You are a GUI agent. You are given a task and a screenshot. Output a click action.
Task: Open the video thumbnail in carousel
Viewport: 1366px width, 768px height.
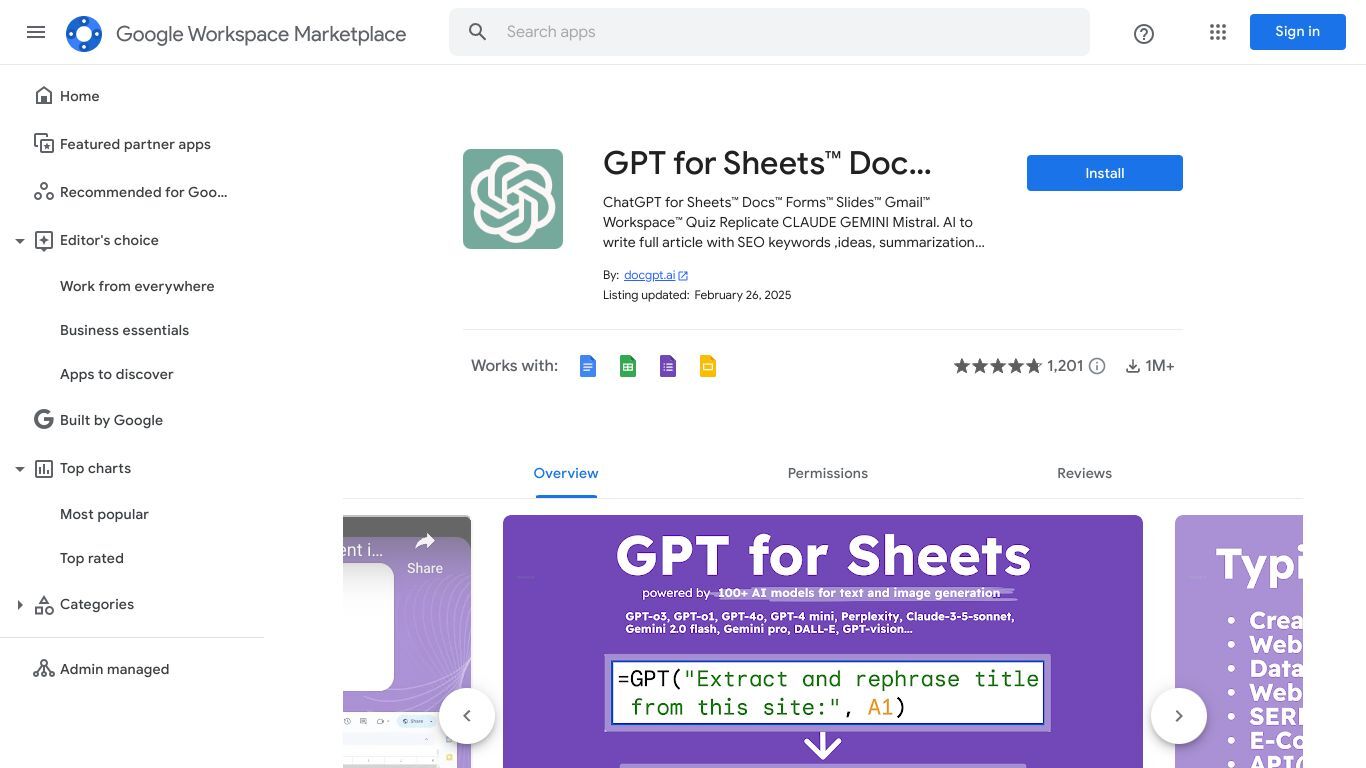click(407, 642)
